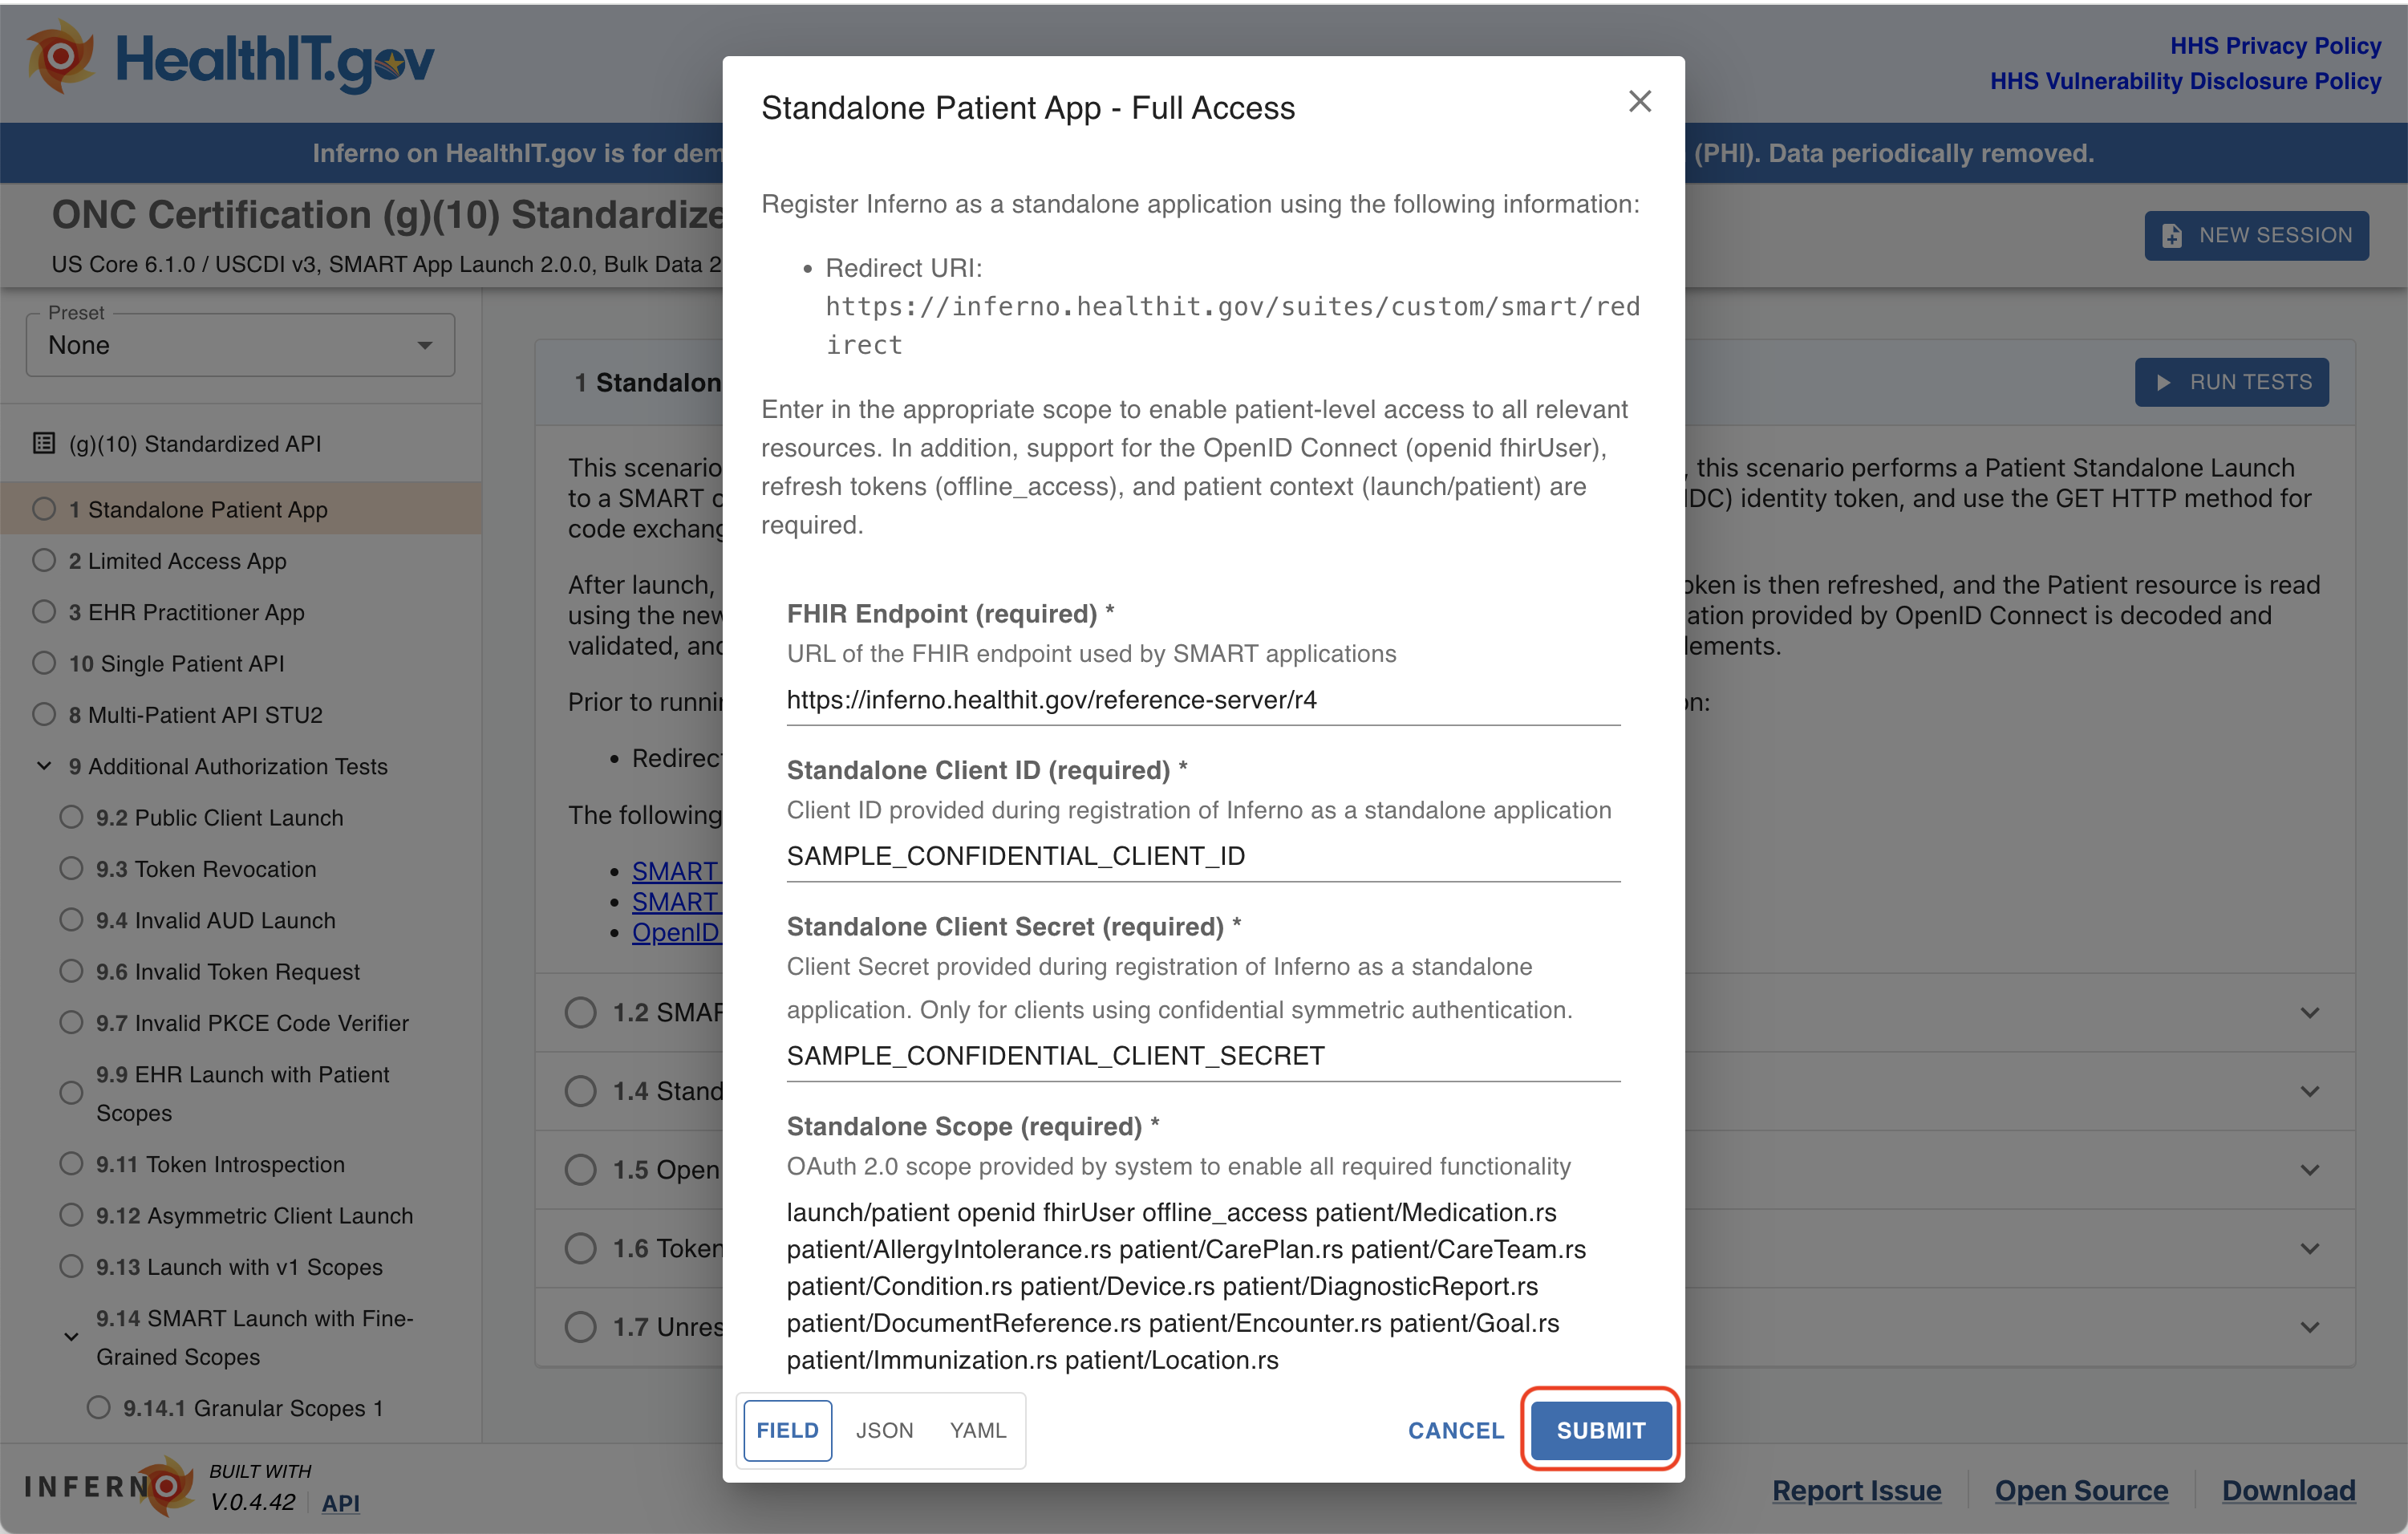The width and height of the screenshot is (2408, 1534).
Task: Click the New Session document icon
Action: (2172, 236)
